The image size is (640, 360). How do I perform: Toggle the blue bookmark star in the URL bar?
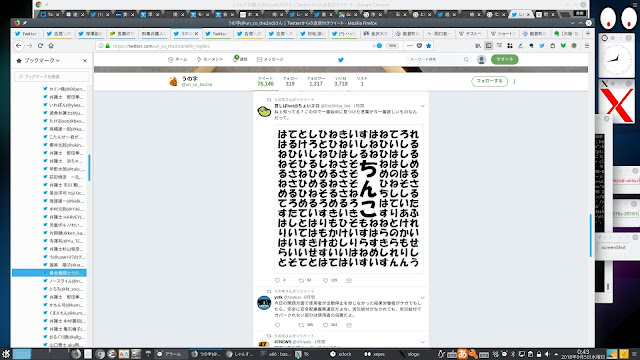click(x=429, y=46)
